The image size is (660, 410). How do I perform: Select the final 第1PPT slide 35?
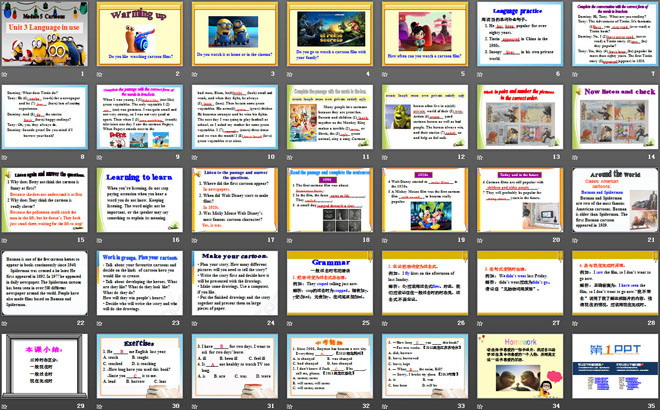615,366
